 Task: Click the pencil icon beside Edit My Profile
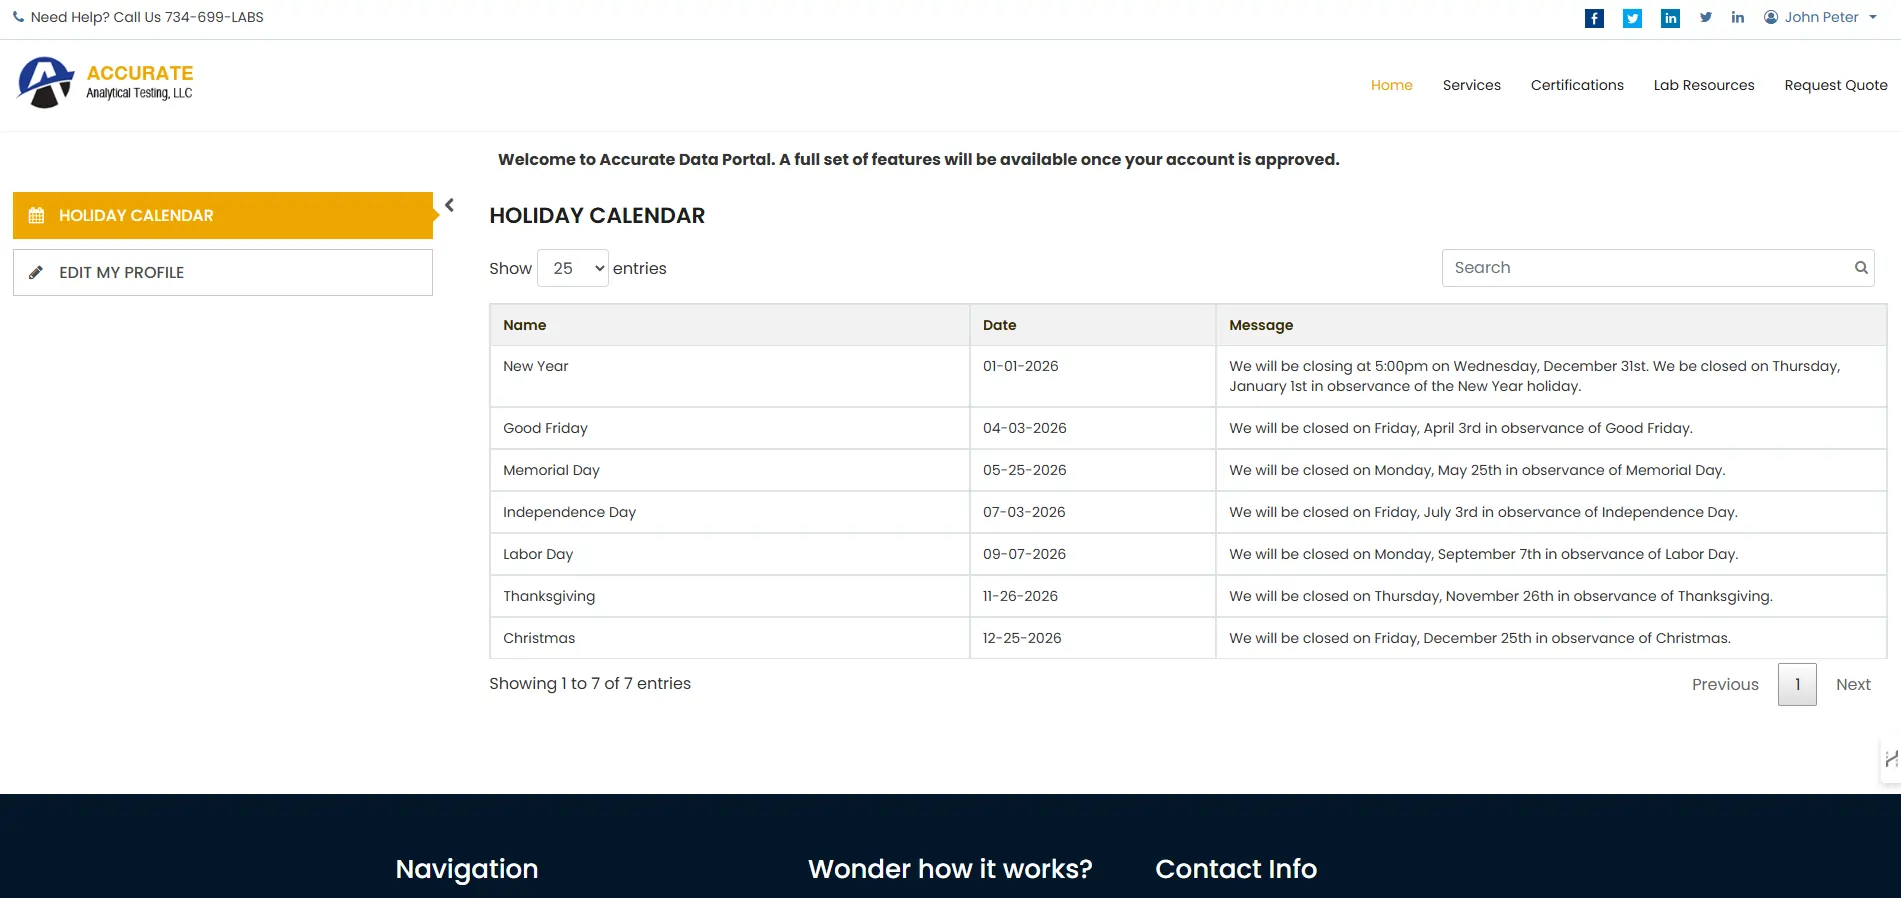[x=36, y=272]
